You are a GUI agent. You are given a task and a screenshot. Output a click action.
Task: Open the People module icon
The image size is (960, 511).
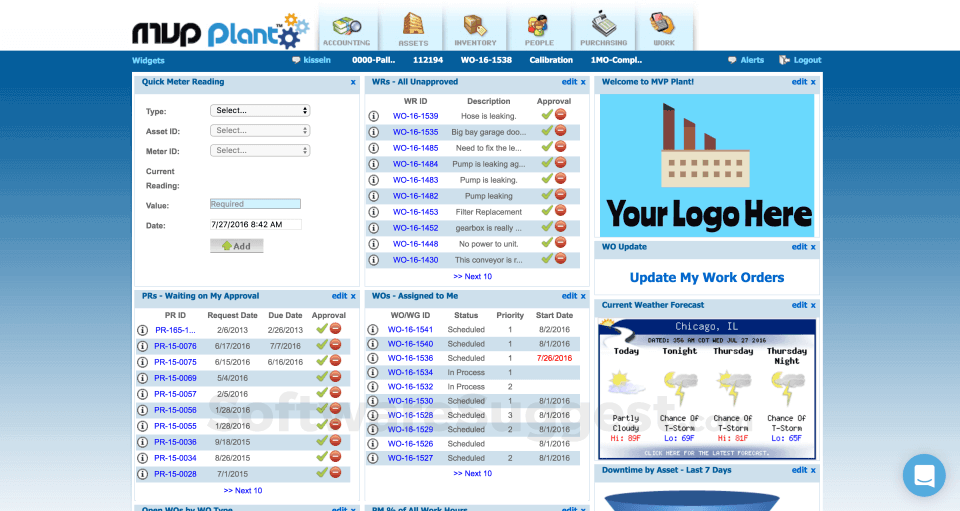[539, 29]
